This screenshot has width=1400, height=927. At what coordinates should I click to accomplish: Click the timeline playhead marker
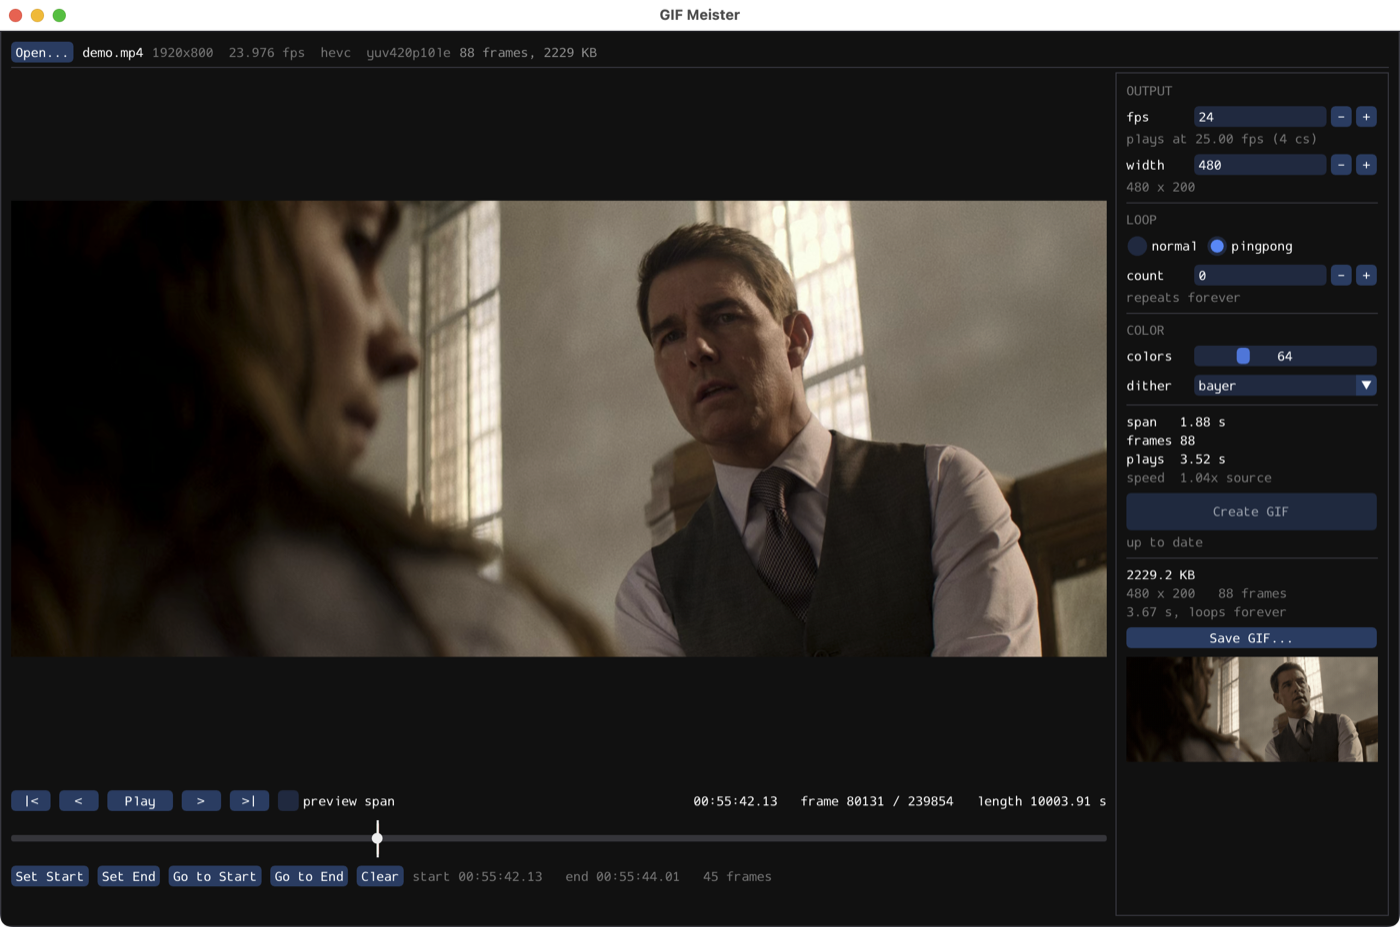point(377,838)
